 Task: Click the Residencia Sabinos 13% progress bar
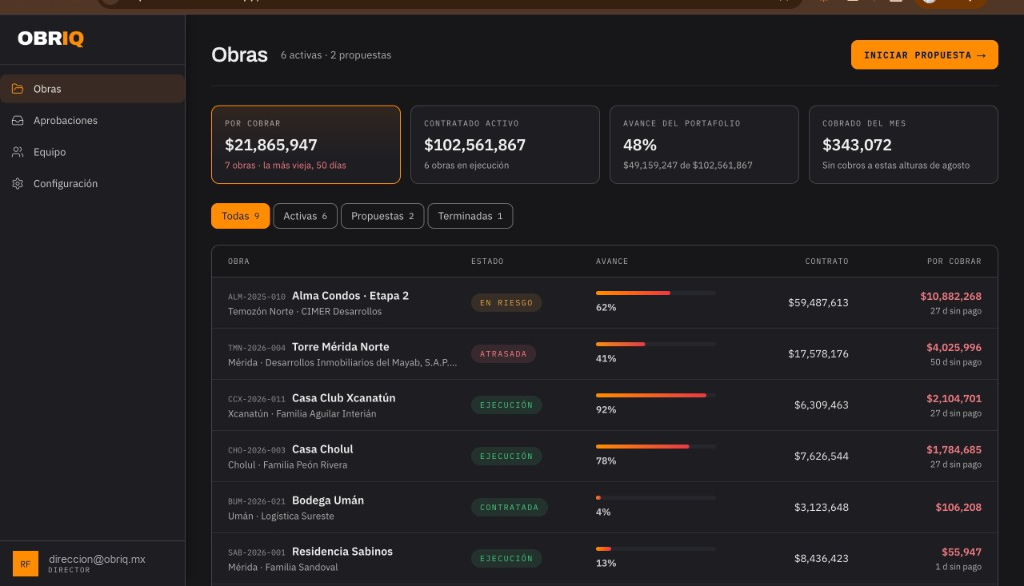656,549
